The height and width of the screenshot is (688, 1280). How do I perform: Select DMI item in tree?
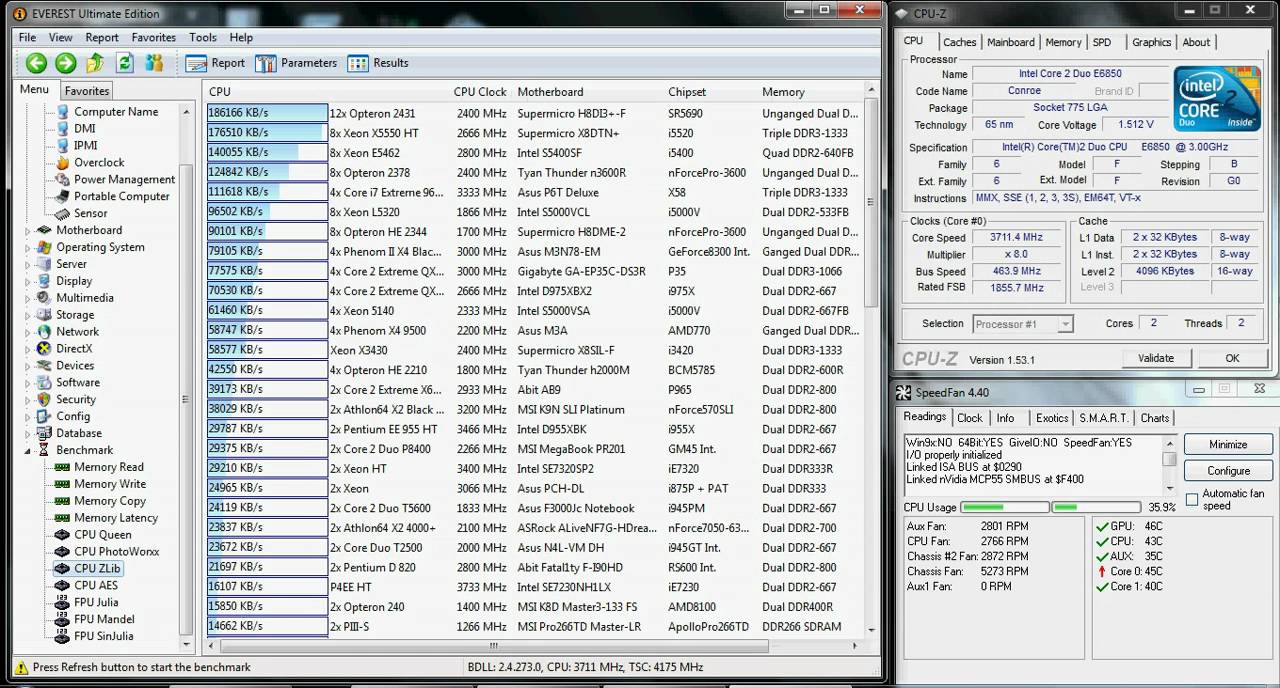pyautogui.click(x=85, y=129)
